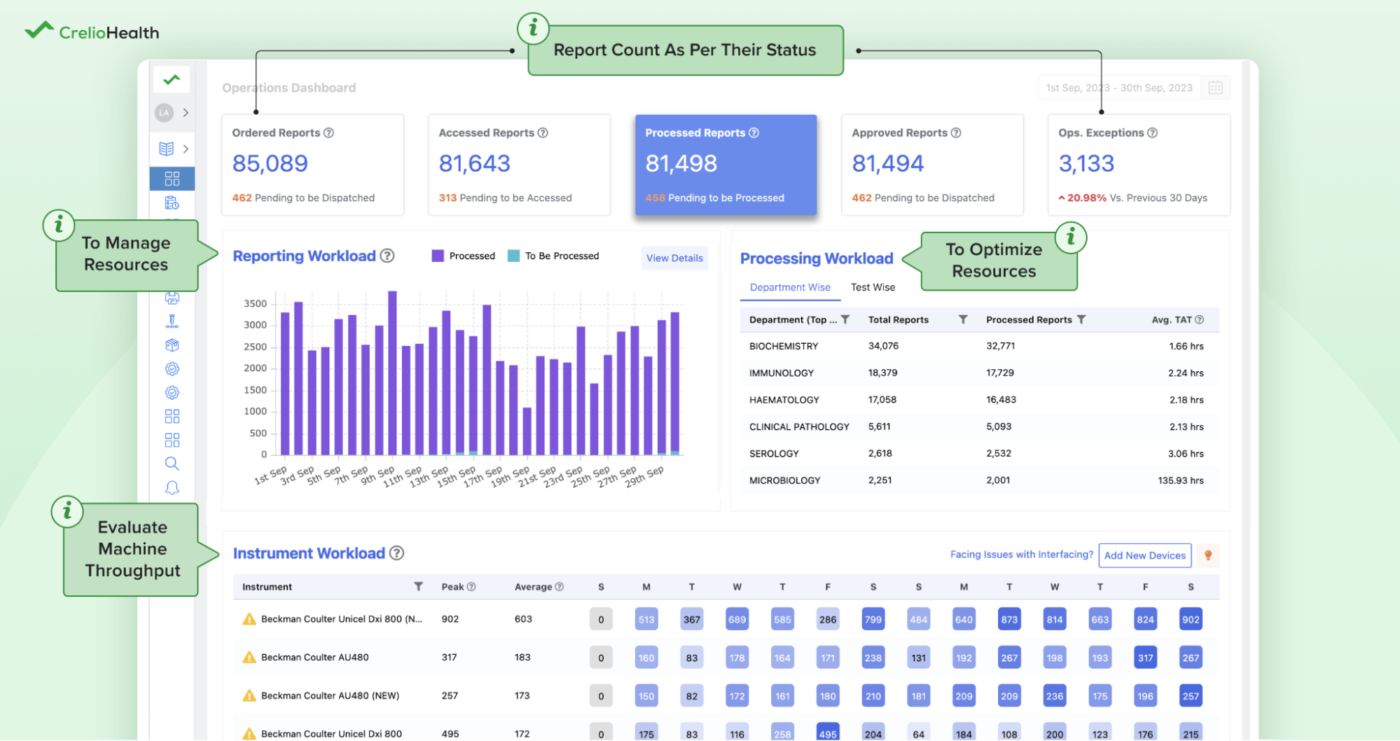Select the Ops. Exceptions card
Viewport: 1400px width, 741px height.
1139,165
